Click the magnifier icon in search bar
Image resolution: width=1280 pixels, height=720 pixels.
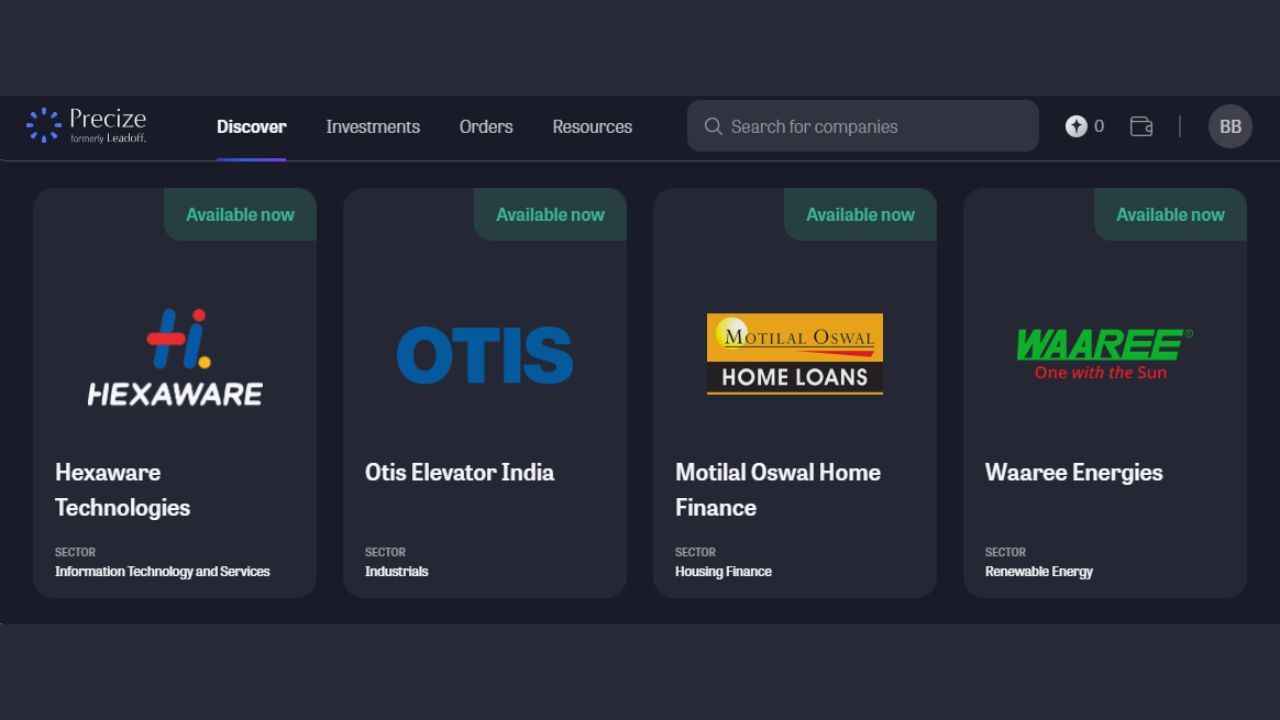pos(713,126)
